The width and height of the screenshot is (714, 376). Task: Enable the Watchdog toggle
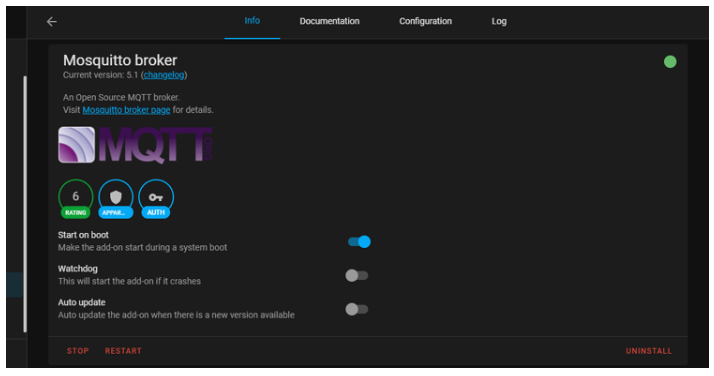[357, 275]
